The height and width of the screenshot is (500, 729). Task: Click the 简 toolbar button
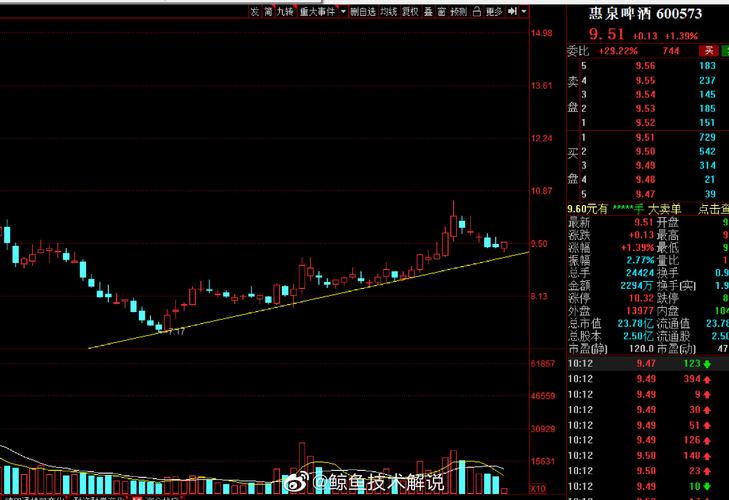[x=268, y=12]
